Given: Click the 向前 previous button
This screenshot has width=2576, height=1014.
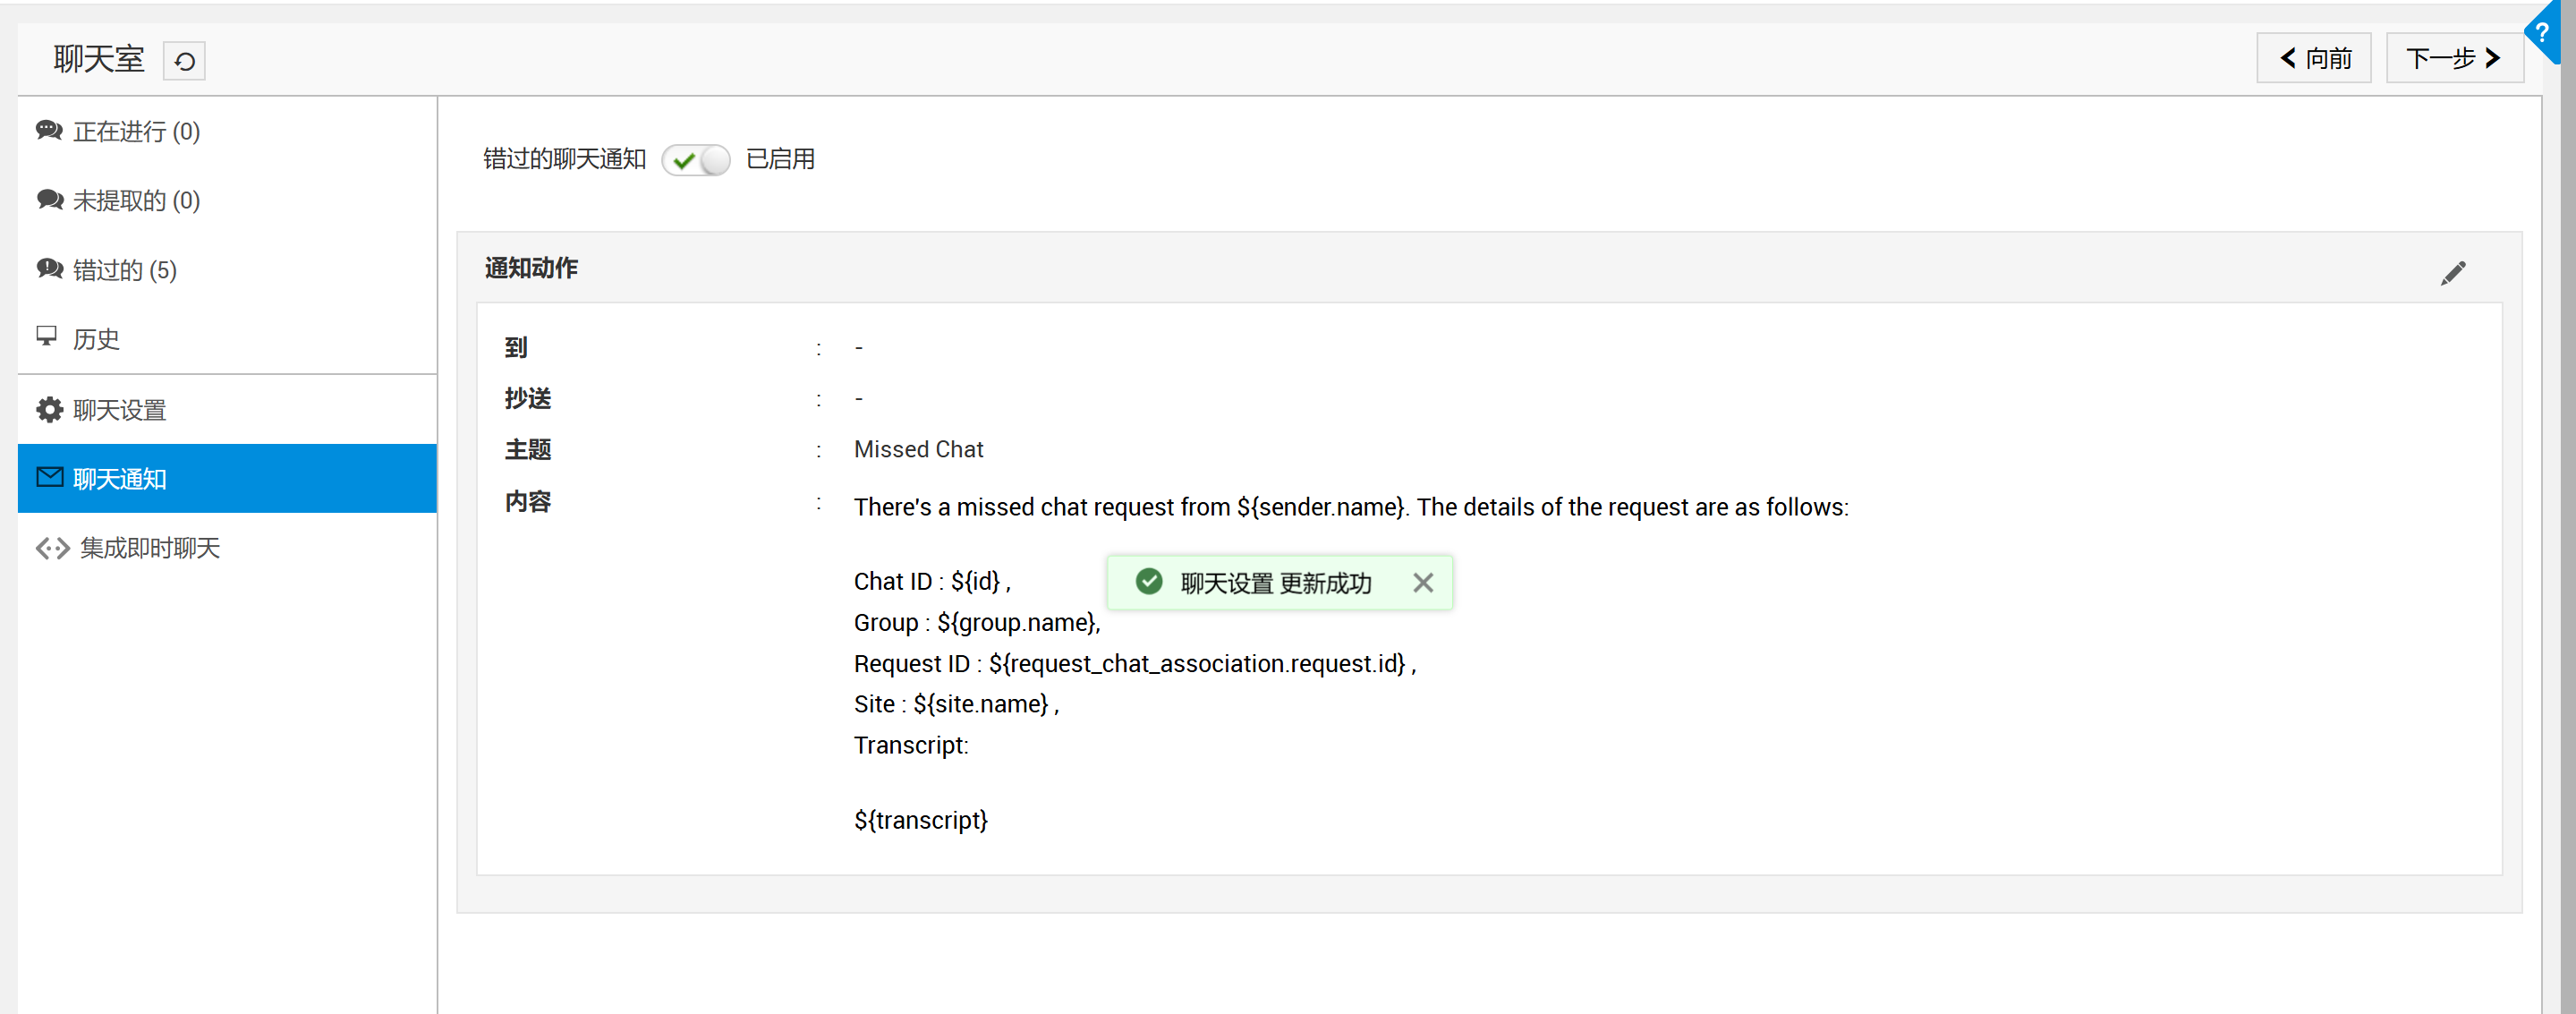Looking at the screenshot, I should 2313,59.
